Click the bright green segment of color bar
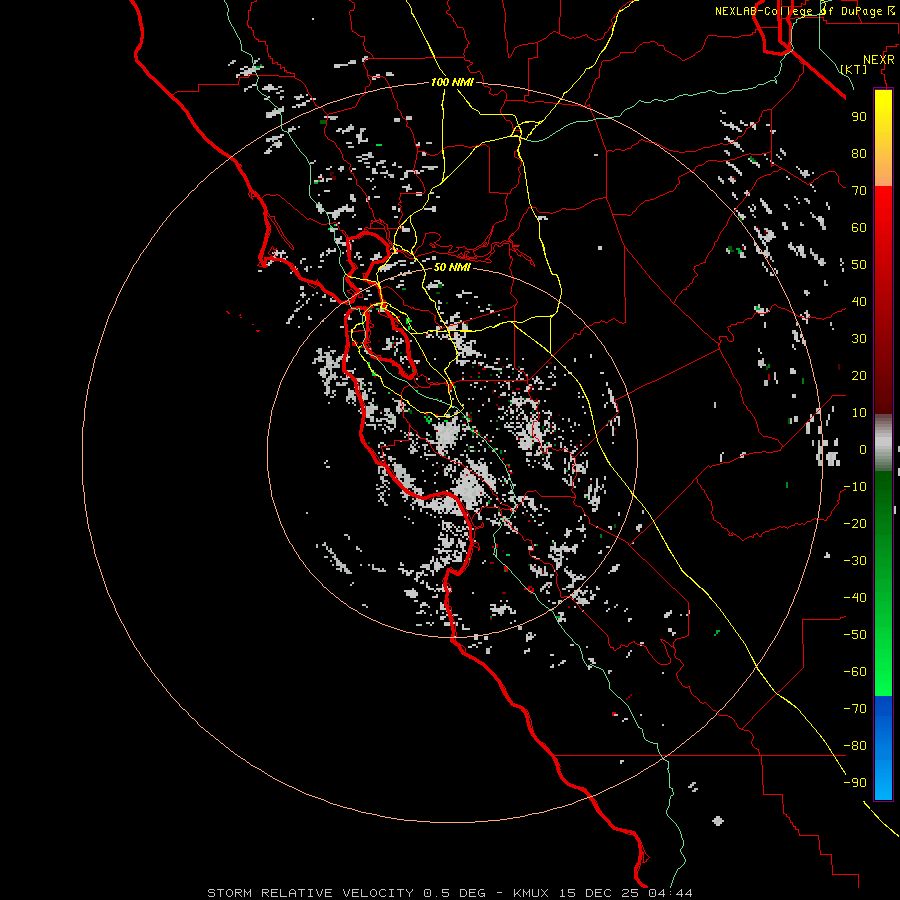The height and width of the screenshot is (900, 900). tap(883, 660)
